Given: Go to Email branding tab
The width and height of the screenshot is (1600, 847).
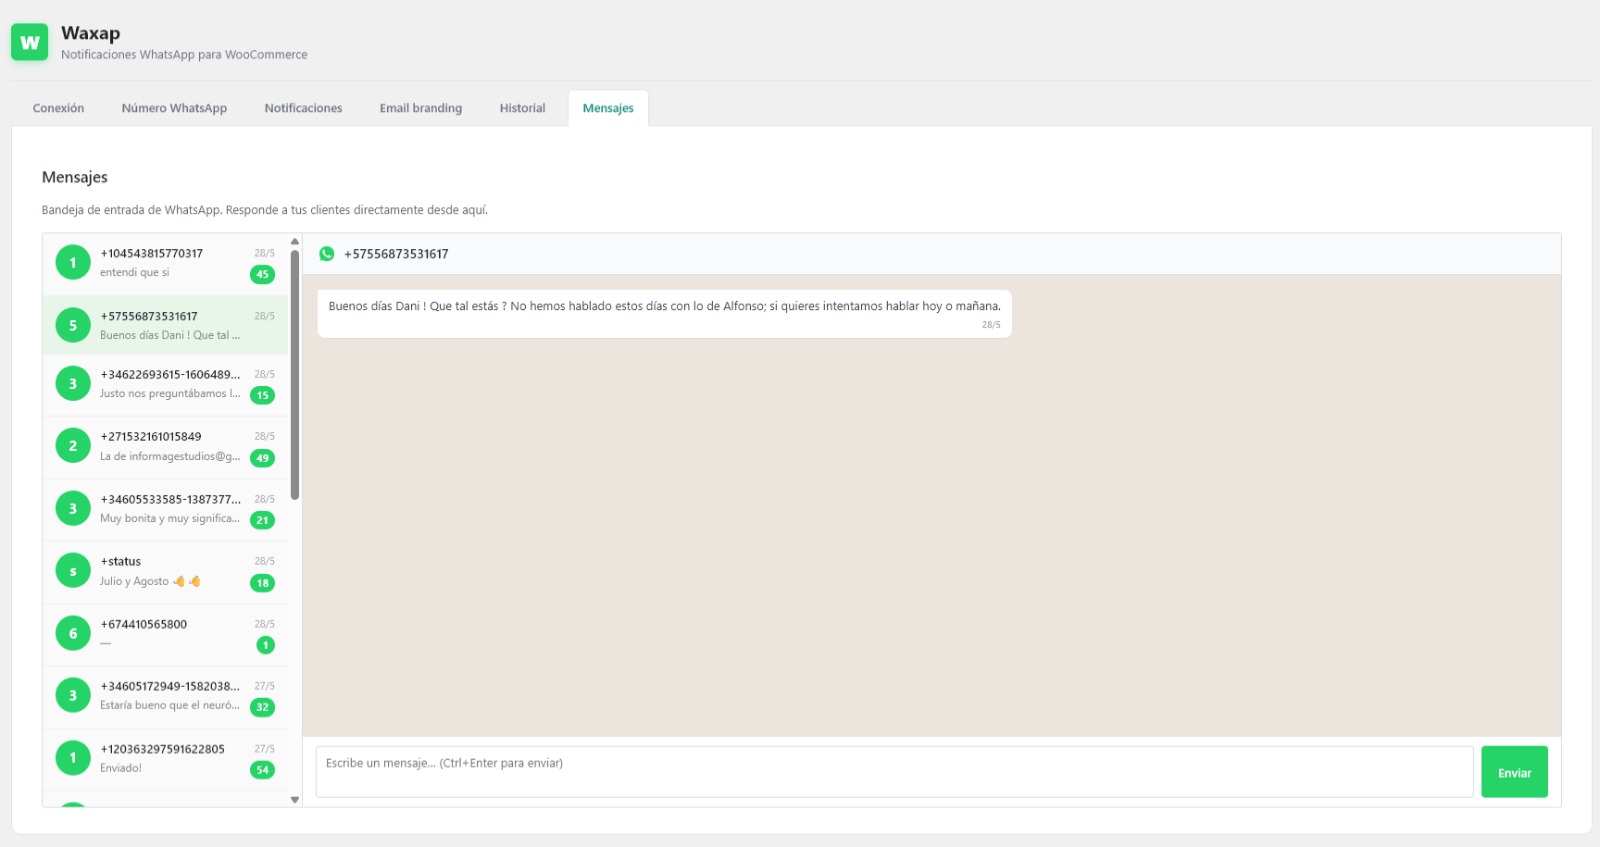Looking at the screenshot, I should point(421,108).
